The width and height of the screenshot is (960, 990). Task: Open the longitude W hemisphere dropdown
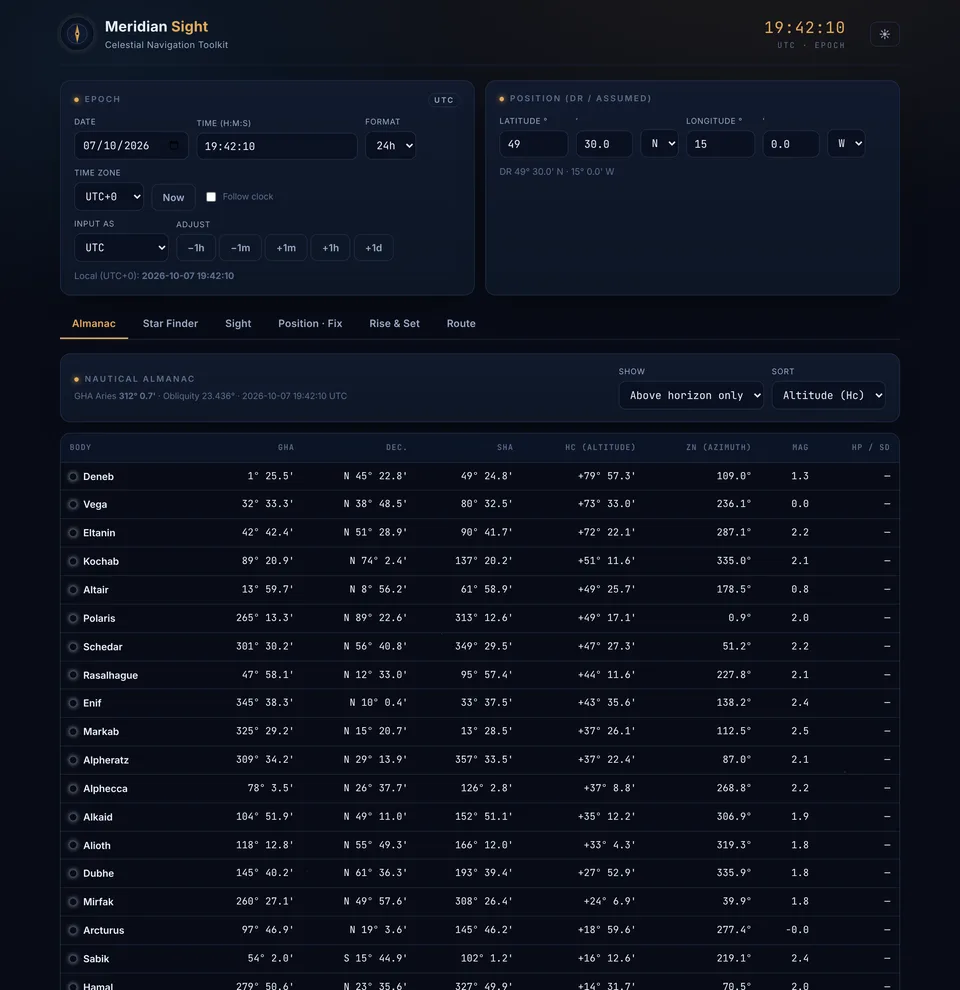point(846,143)
